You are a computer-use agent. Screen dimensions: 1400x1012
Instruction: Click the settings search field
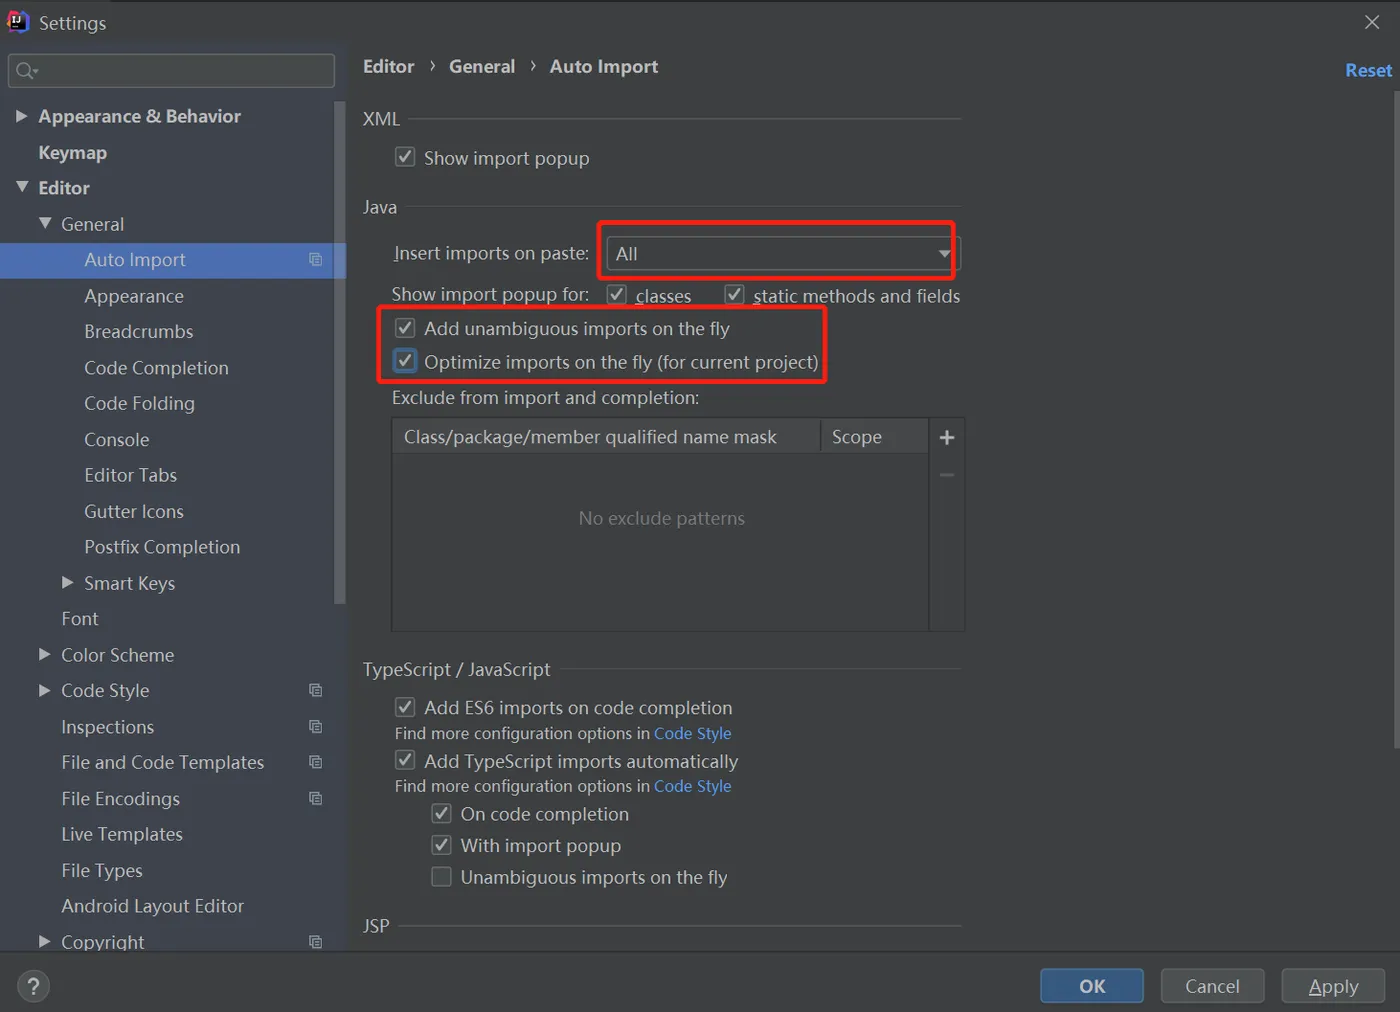click(x=171, y=71)
